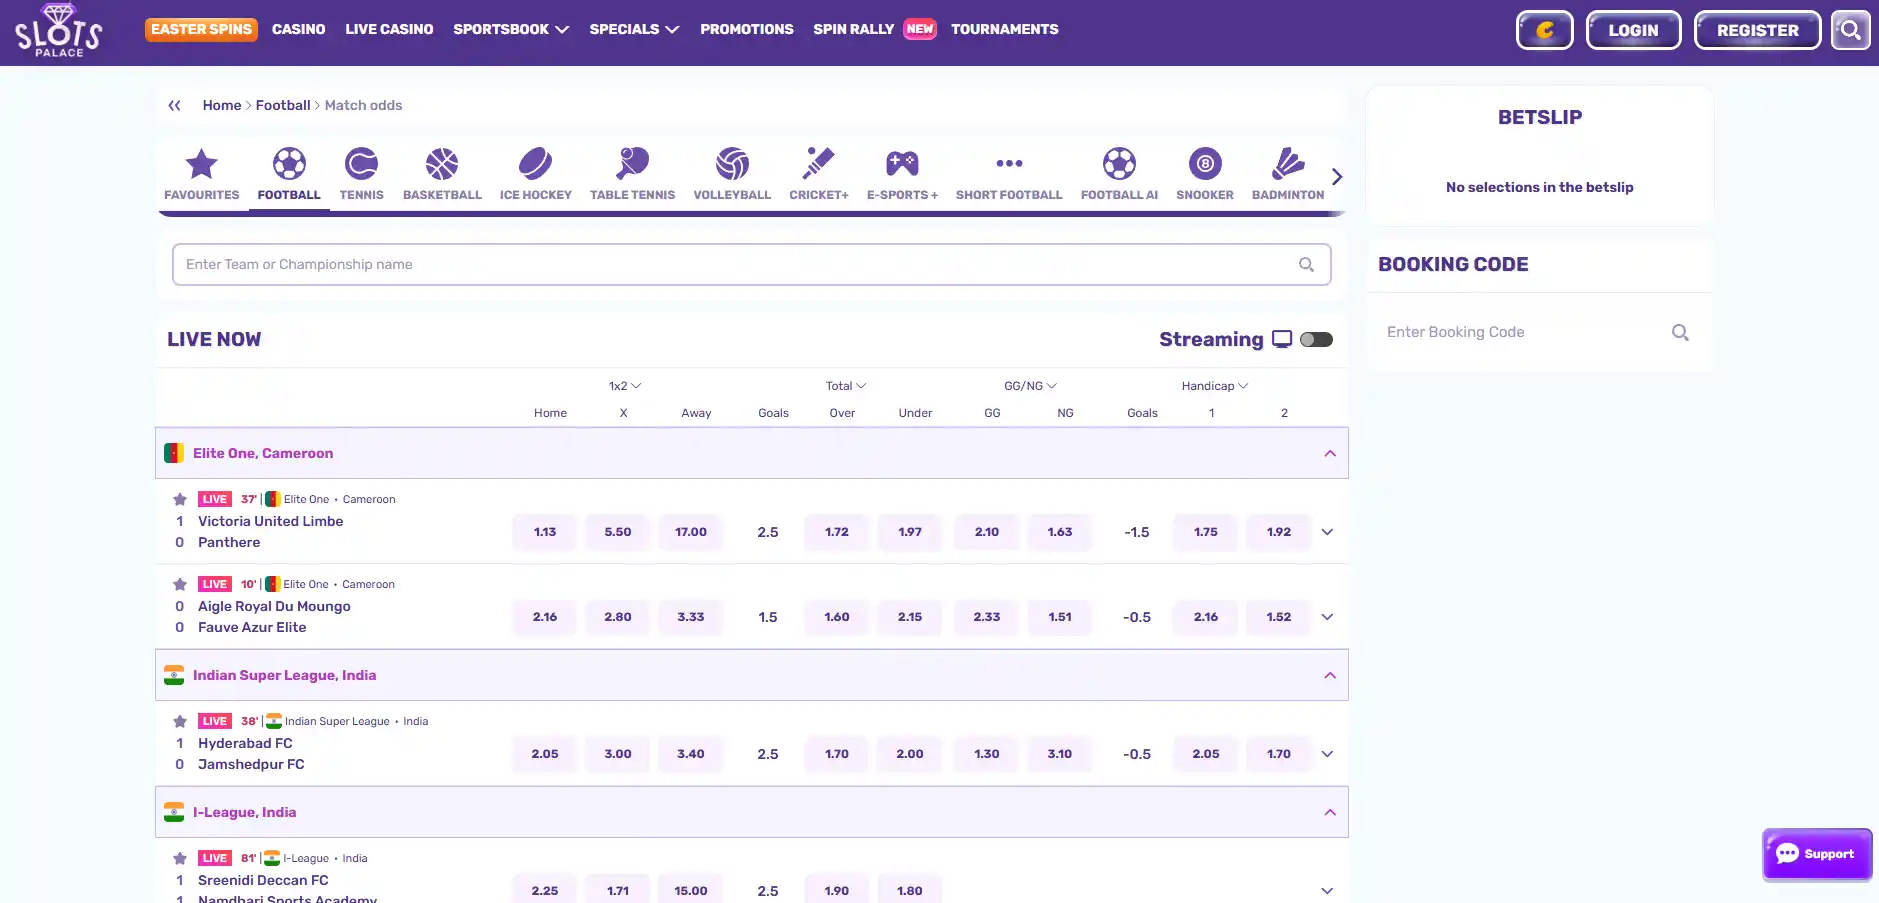Viewport: 1879px width, 903px height.
Task: Open the site search magnifier in header
Action: pyautogui.click(x=1851, y=30)
